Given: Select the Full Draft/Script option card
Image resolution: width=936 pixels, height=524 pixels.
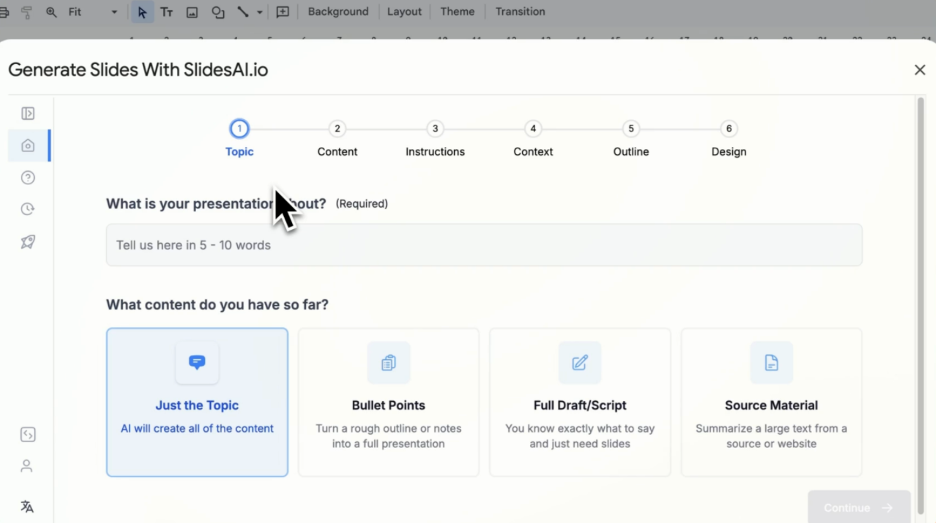Looking at the screenshot, I should pyautogui.click(x=580, y=402).
